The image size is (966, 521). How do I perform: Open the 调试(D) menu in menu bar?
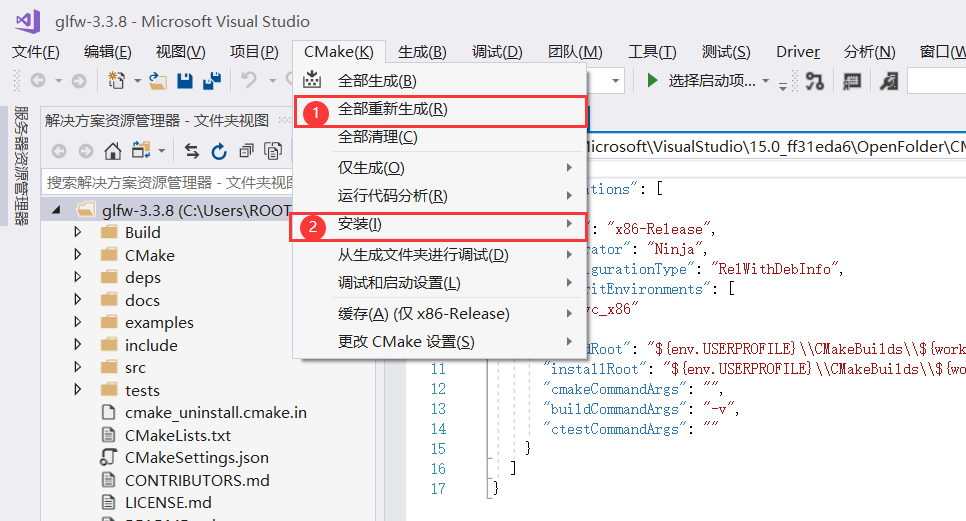pyautogui.click(x=497, y=52)
